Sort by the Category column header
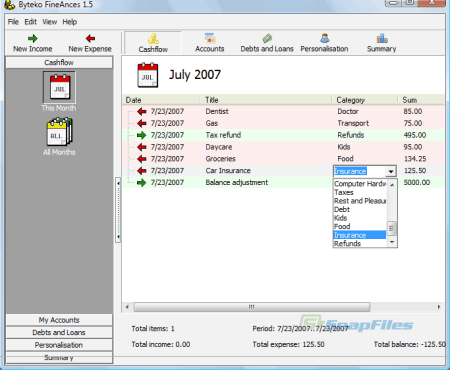 364,100
